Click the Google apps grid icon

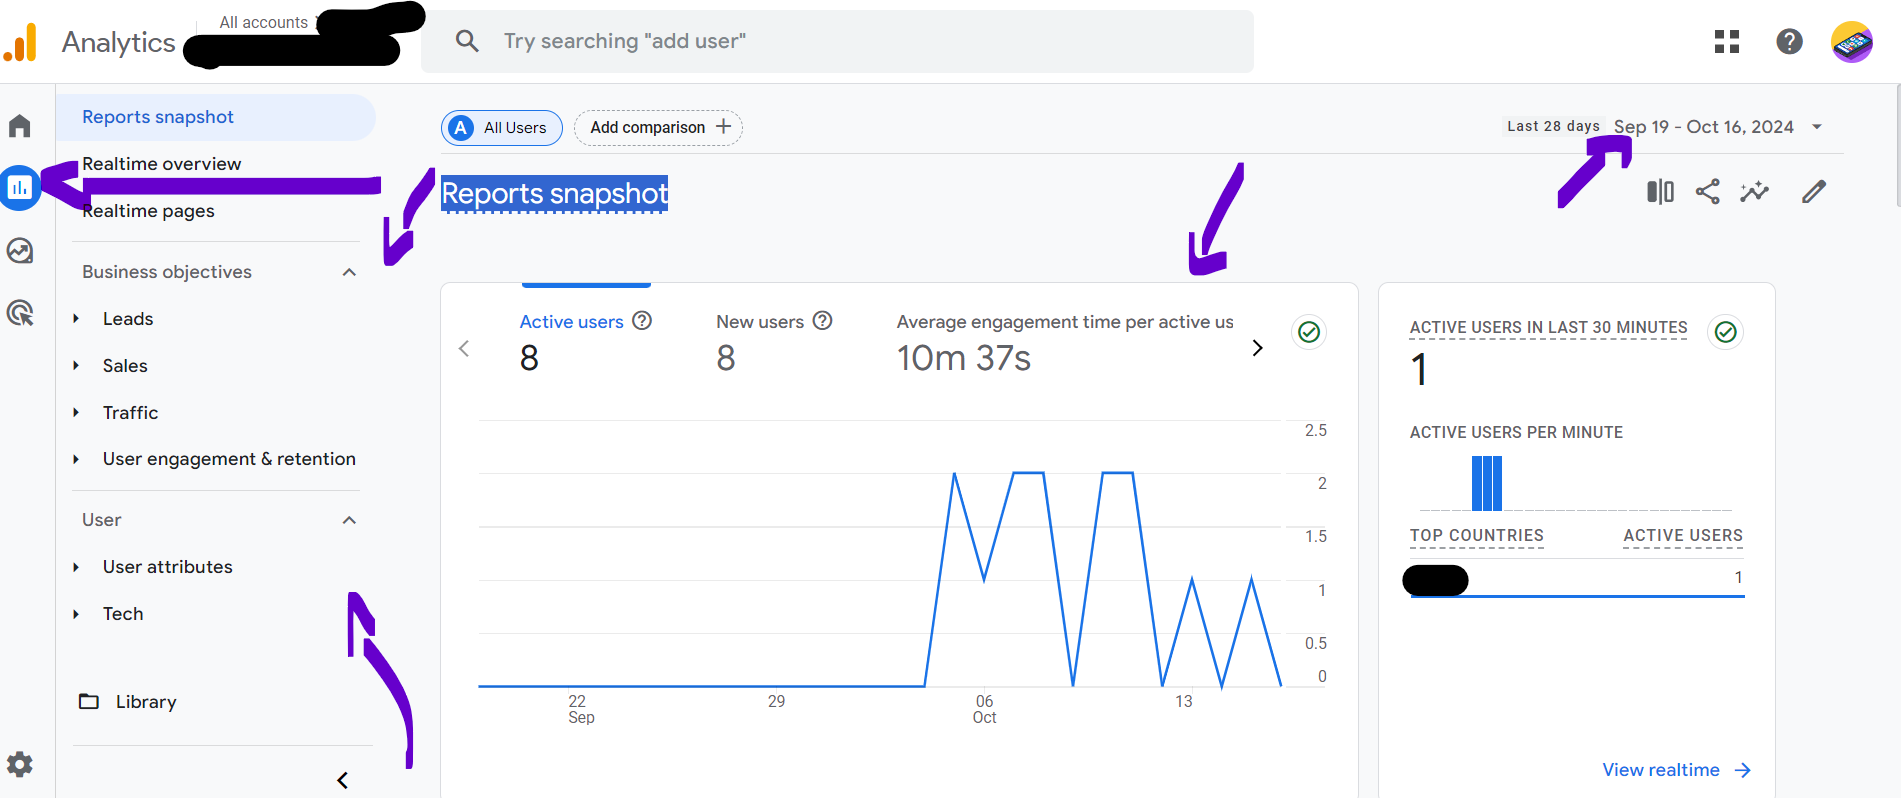pyautogui.click(x=1726, y=41)
